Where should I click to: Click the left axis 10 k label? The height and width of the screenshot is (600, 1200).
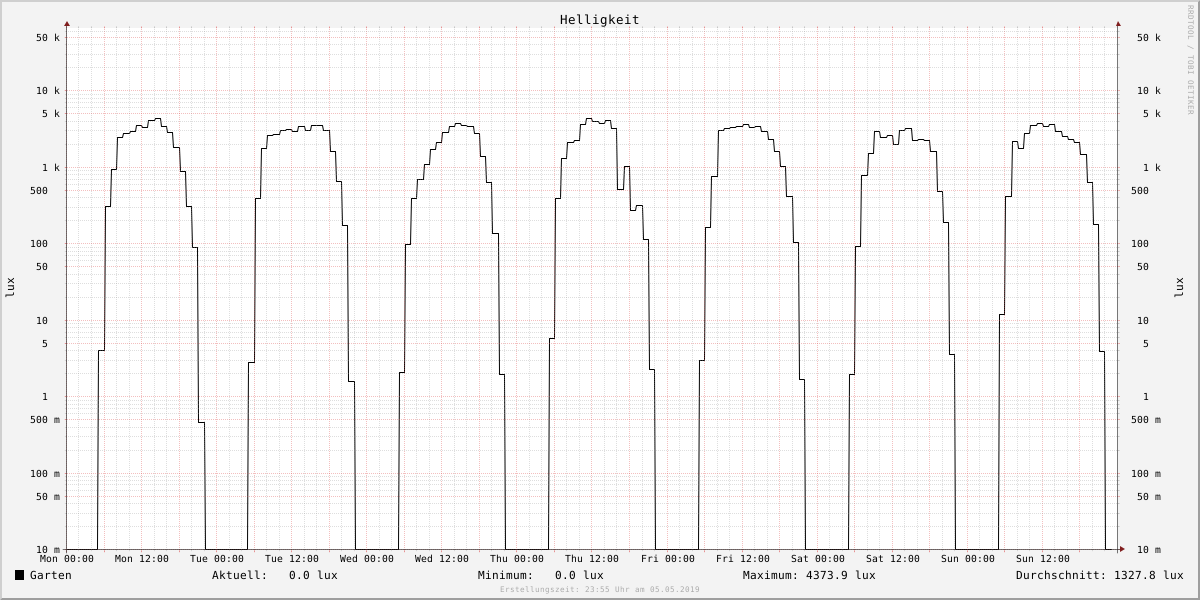[48, 91]
